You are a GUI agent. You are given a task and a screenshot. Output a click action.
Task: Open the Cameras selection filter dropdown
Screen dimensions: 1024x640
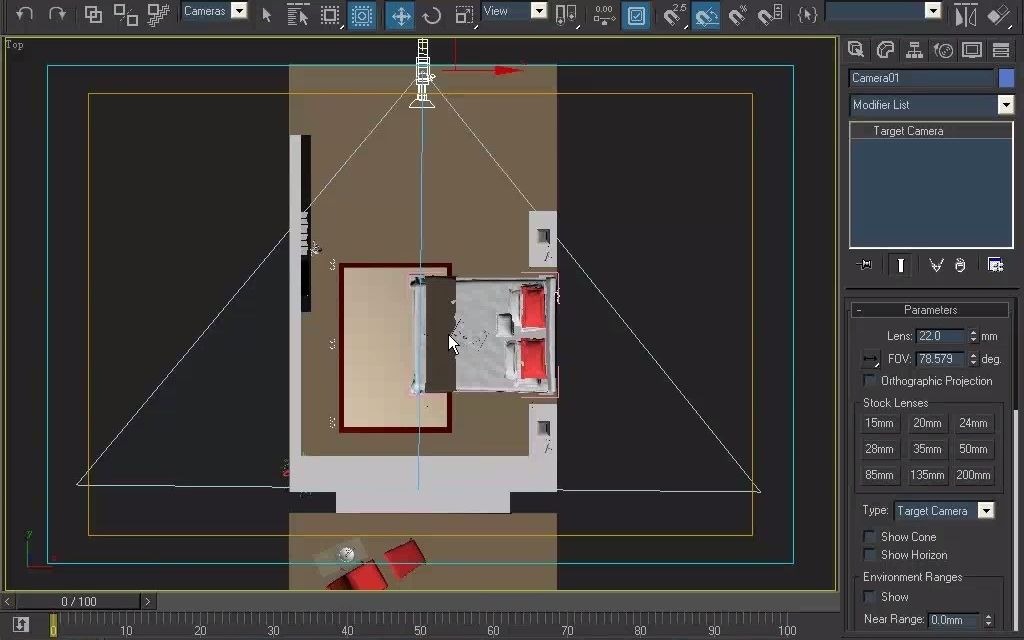pos(238,11)
